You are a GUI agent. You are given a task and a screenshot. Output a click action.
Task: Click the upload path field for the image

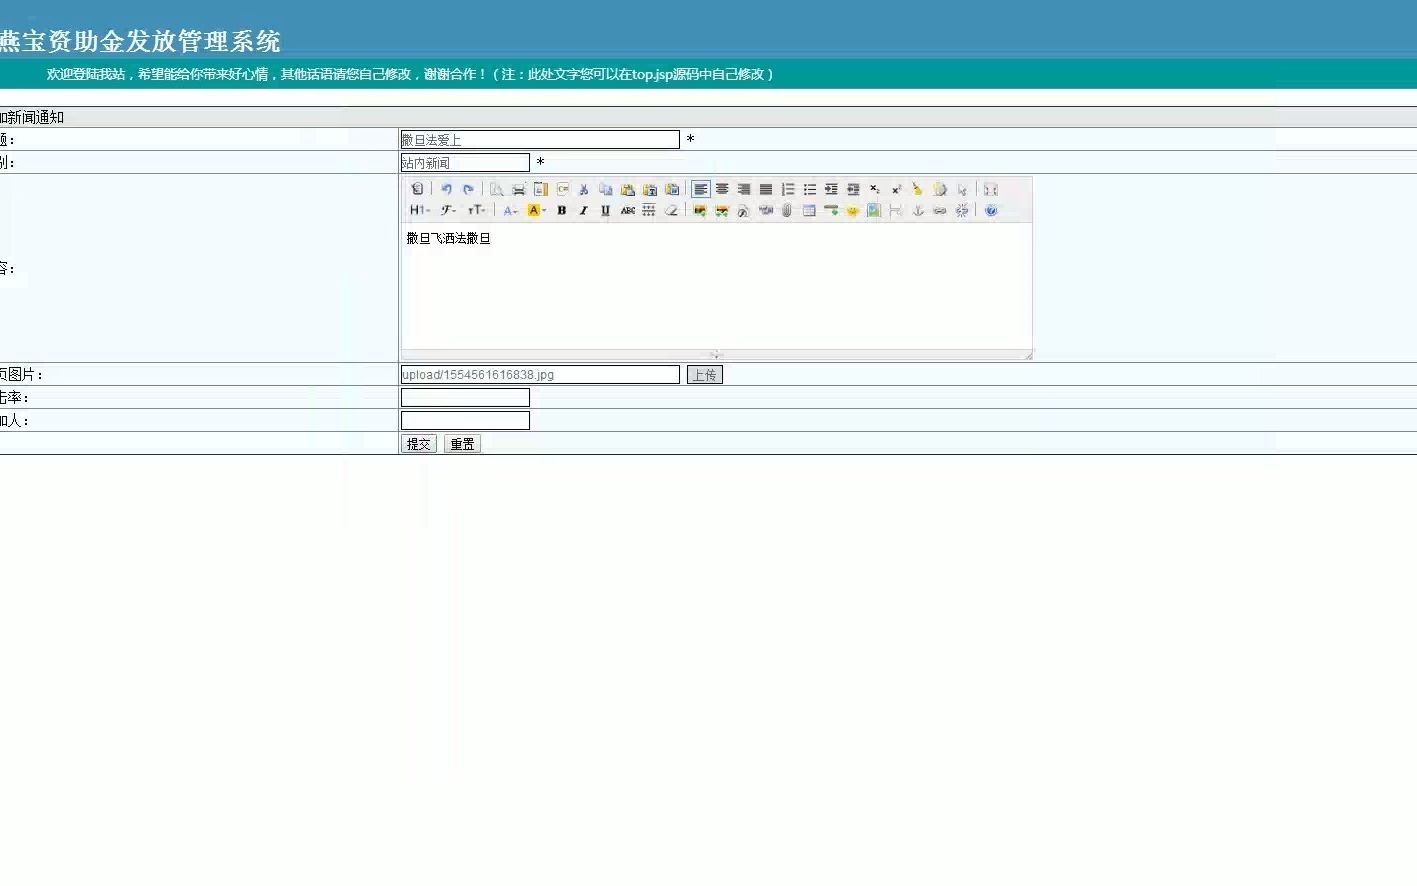540,374
